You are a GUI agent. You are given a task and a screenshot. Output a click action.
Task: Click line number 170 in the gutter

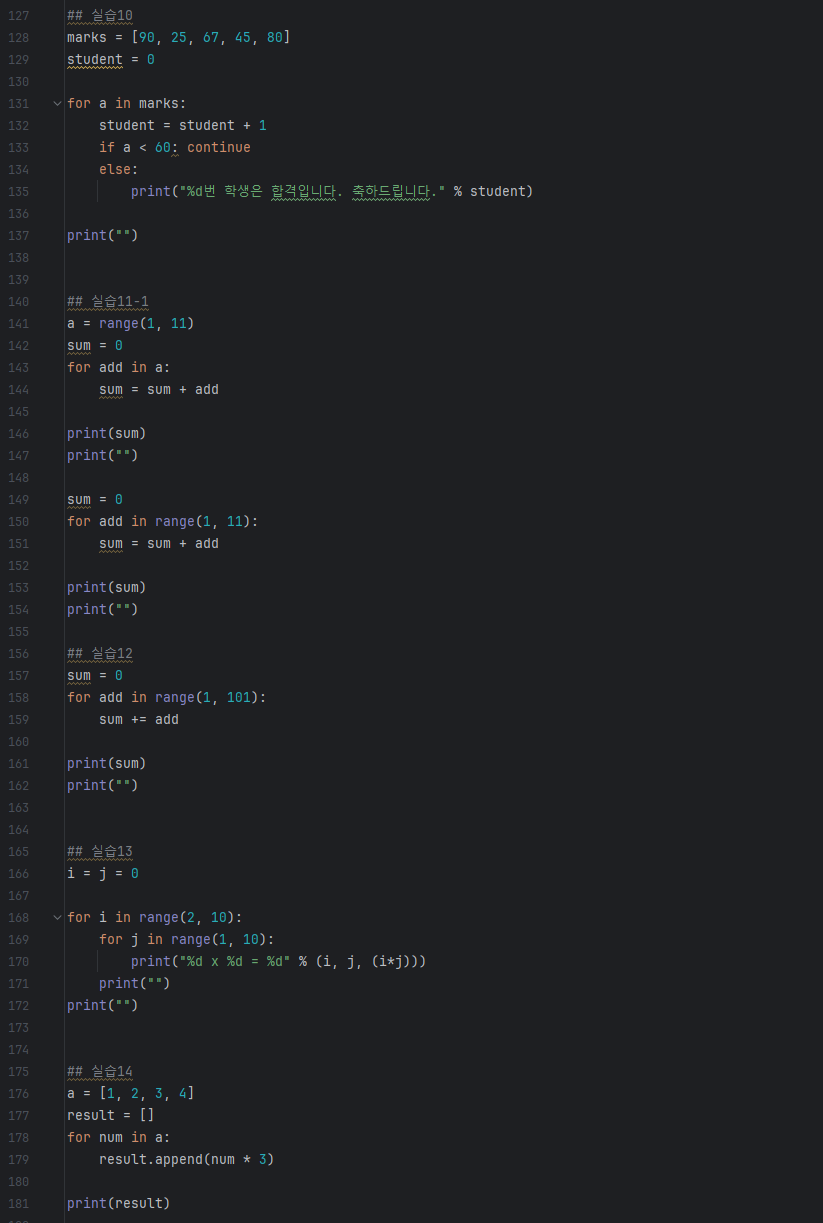(18, 961)
